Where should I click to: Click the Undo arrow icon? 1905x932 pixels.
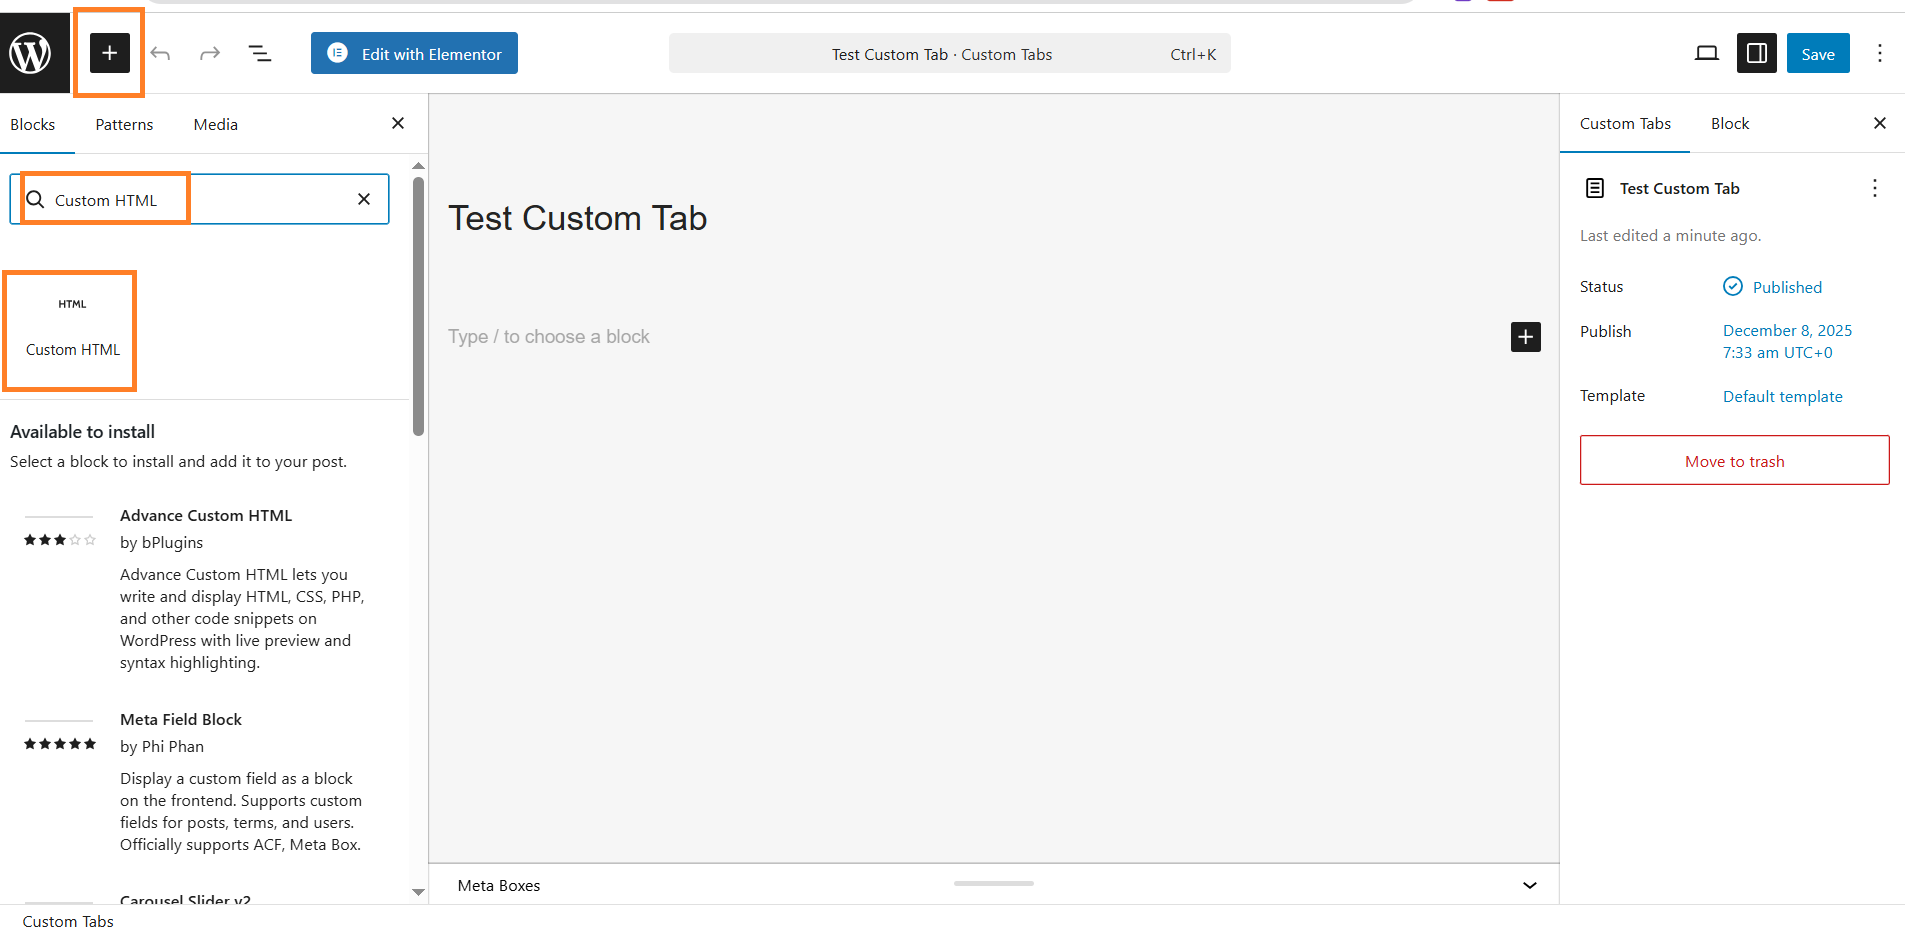161,53
